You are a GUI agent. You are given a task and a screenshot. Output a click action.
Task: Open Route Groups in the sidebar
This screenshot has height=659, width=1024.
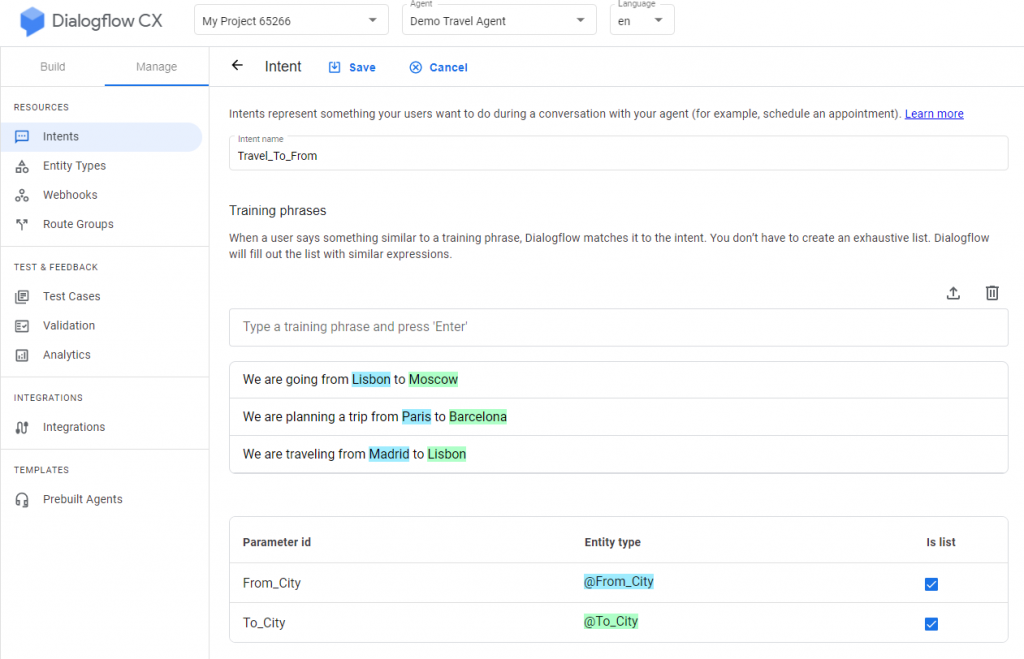pos(102,224)
